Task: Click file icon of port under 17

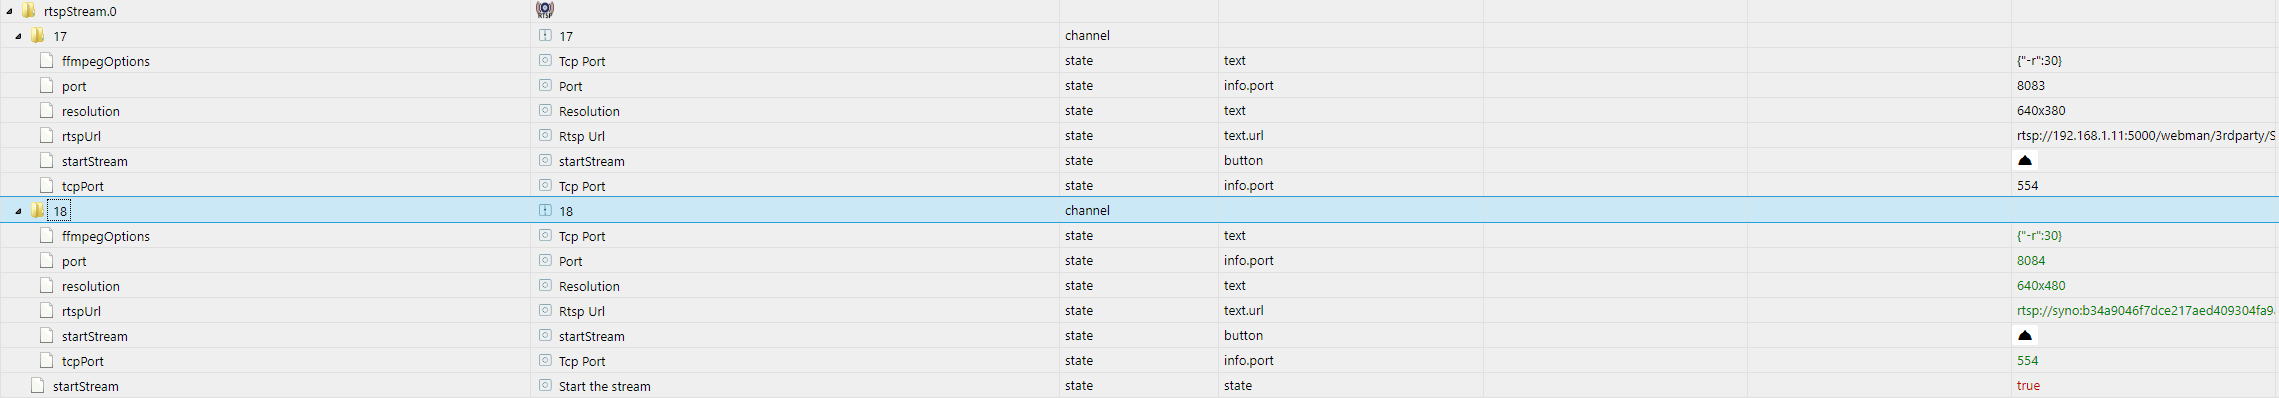Action: point(46,85)
